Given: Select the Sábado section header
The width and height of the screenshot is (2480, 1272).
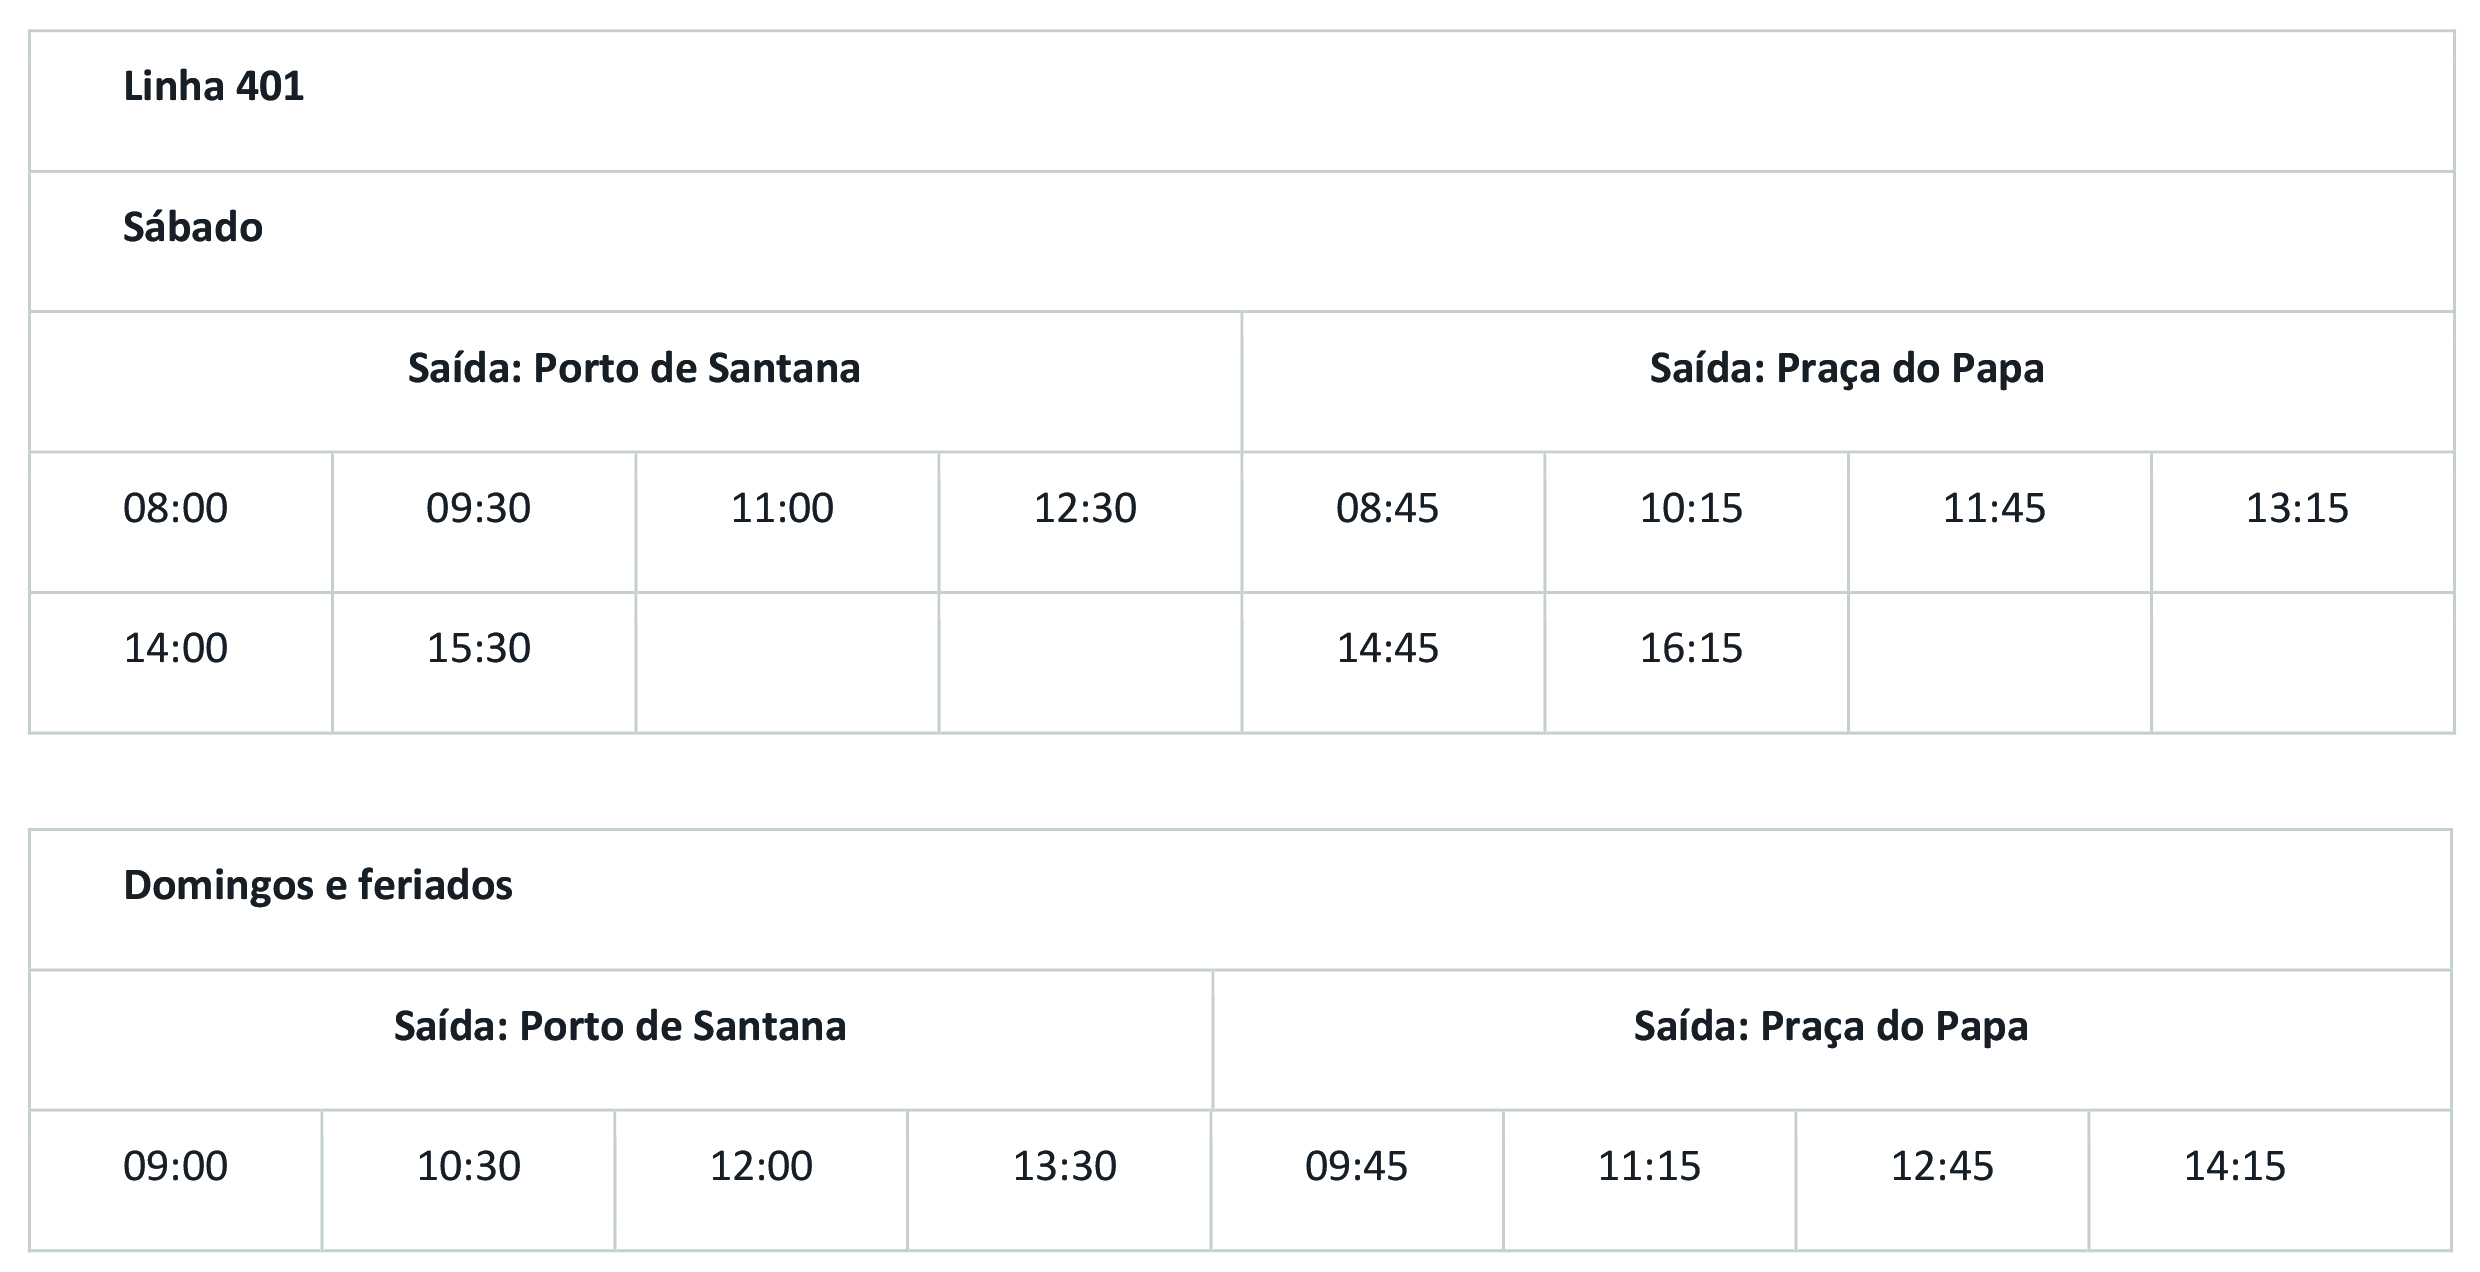Looking at the screenshot, I should click(193, 228).
